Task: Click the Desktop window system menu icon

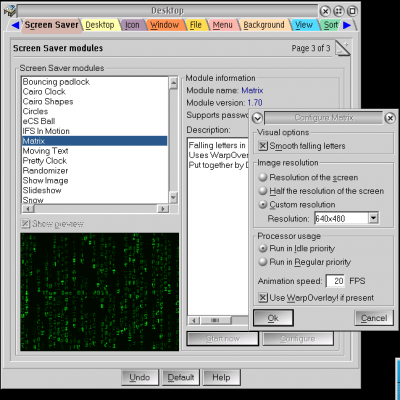Action: pos(10,11)
